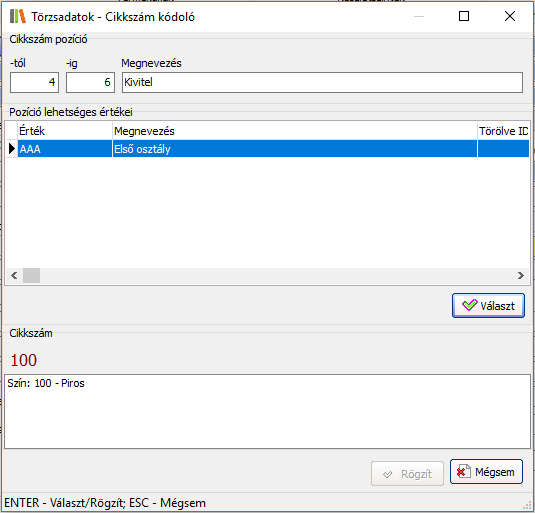The image size is (535, 513).
Task: Click the right scroll arrow of the grid
Action: point(521,275)
